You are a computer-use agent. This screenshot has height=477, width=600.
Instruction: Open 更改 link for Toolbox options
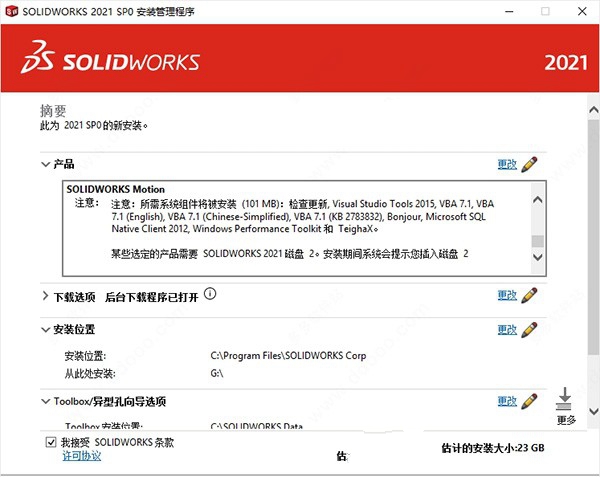click(507, 401)
